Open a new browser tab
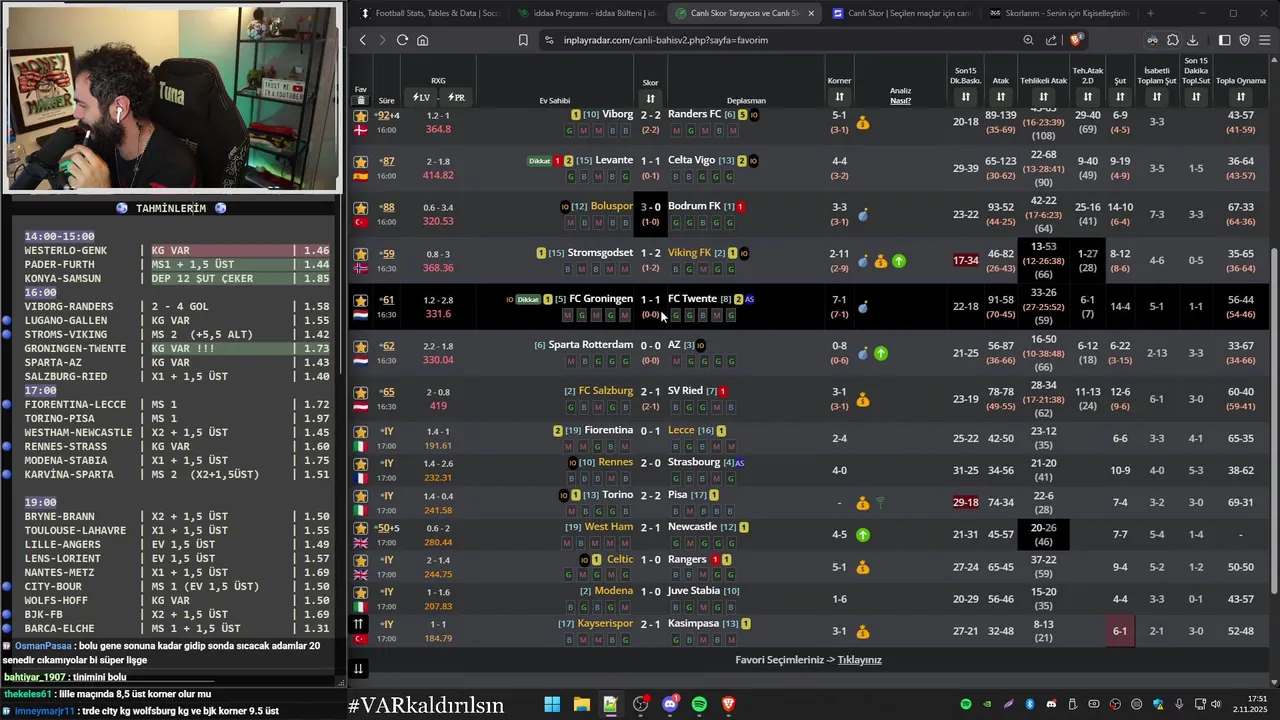The image size is (1280, 720). [1150, 13]
